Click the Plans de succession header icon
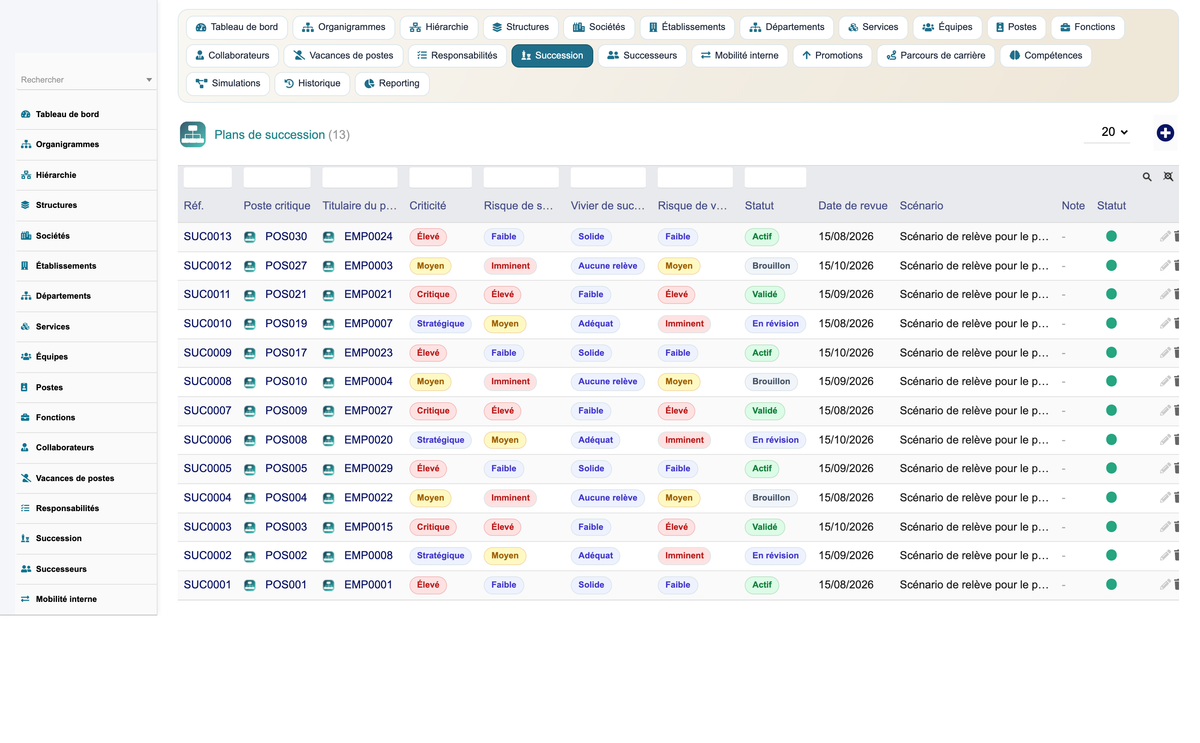The height and width of the screenshot is (743, 1200). pyautogui.click(x=193, y=134)
